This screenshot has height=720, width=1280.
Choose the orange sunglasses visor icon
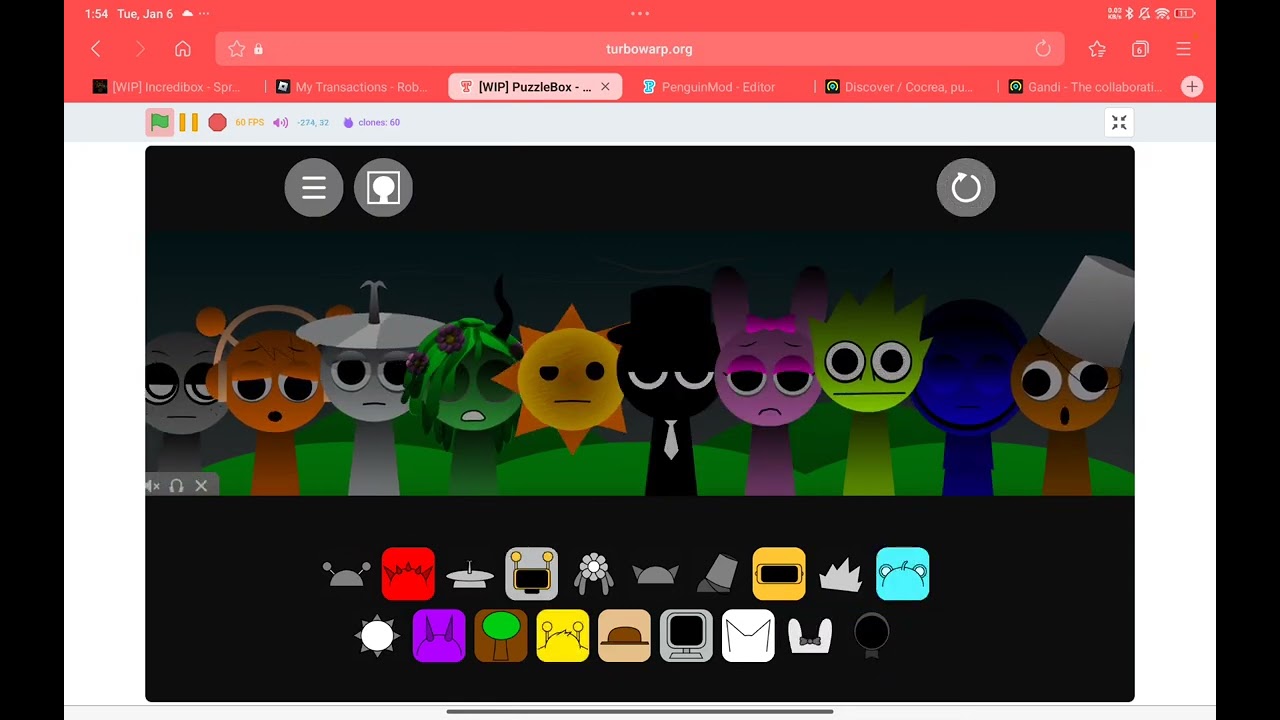point(779,573)
